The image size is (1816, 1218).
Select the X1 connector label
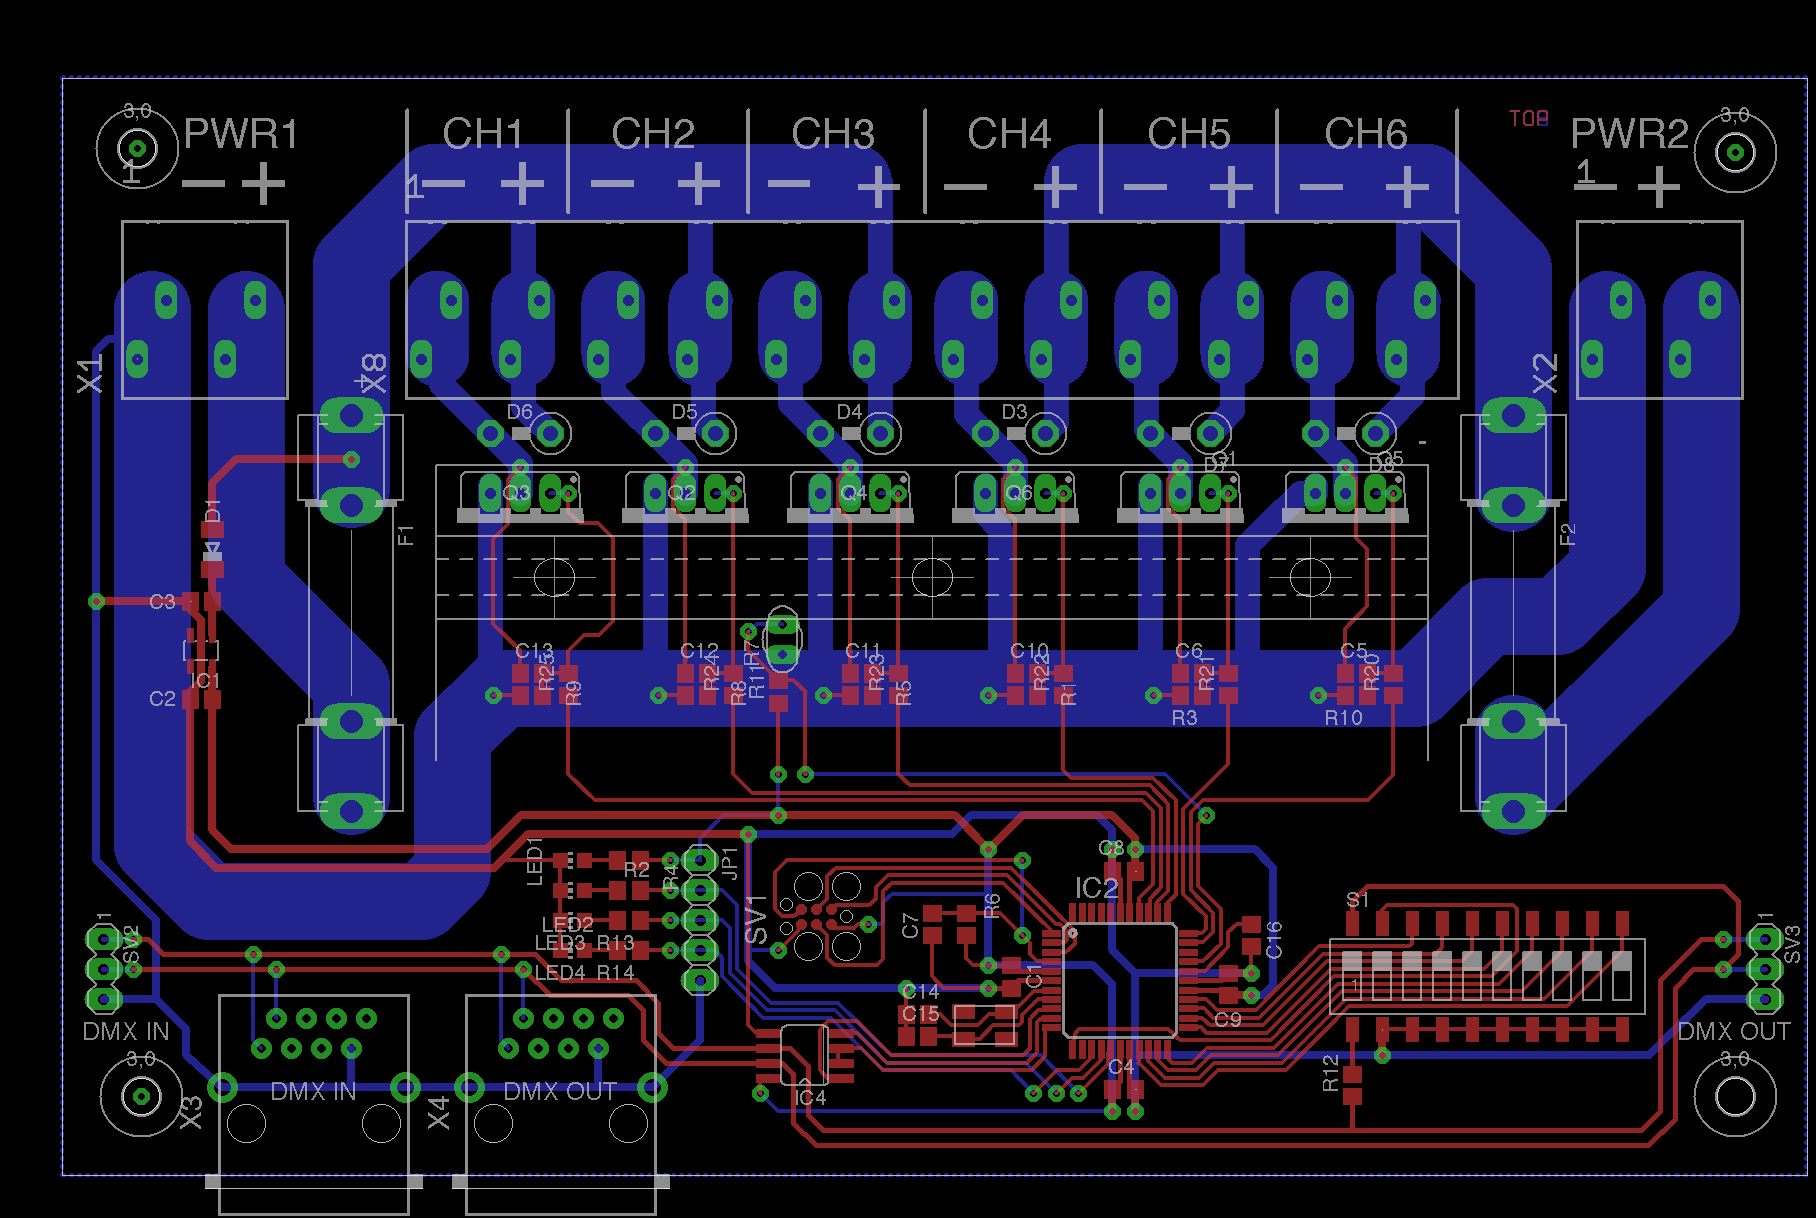(91, 374)
